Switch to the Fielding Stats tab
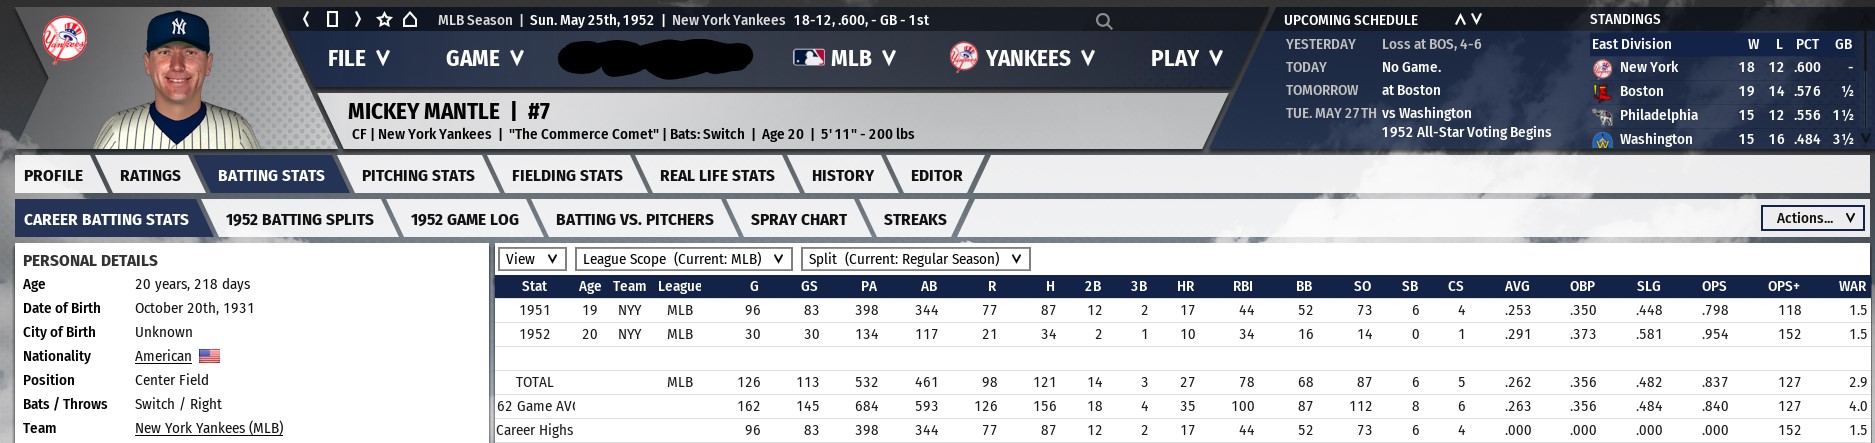Viewport: 1875px width, 443px height. [x=566, y=175]
